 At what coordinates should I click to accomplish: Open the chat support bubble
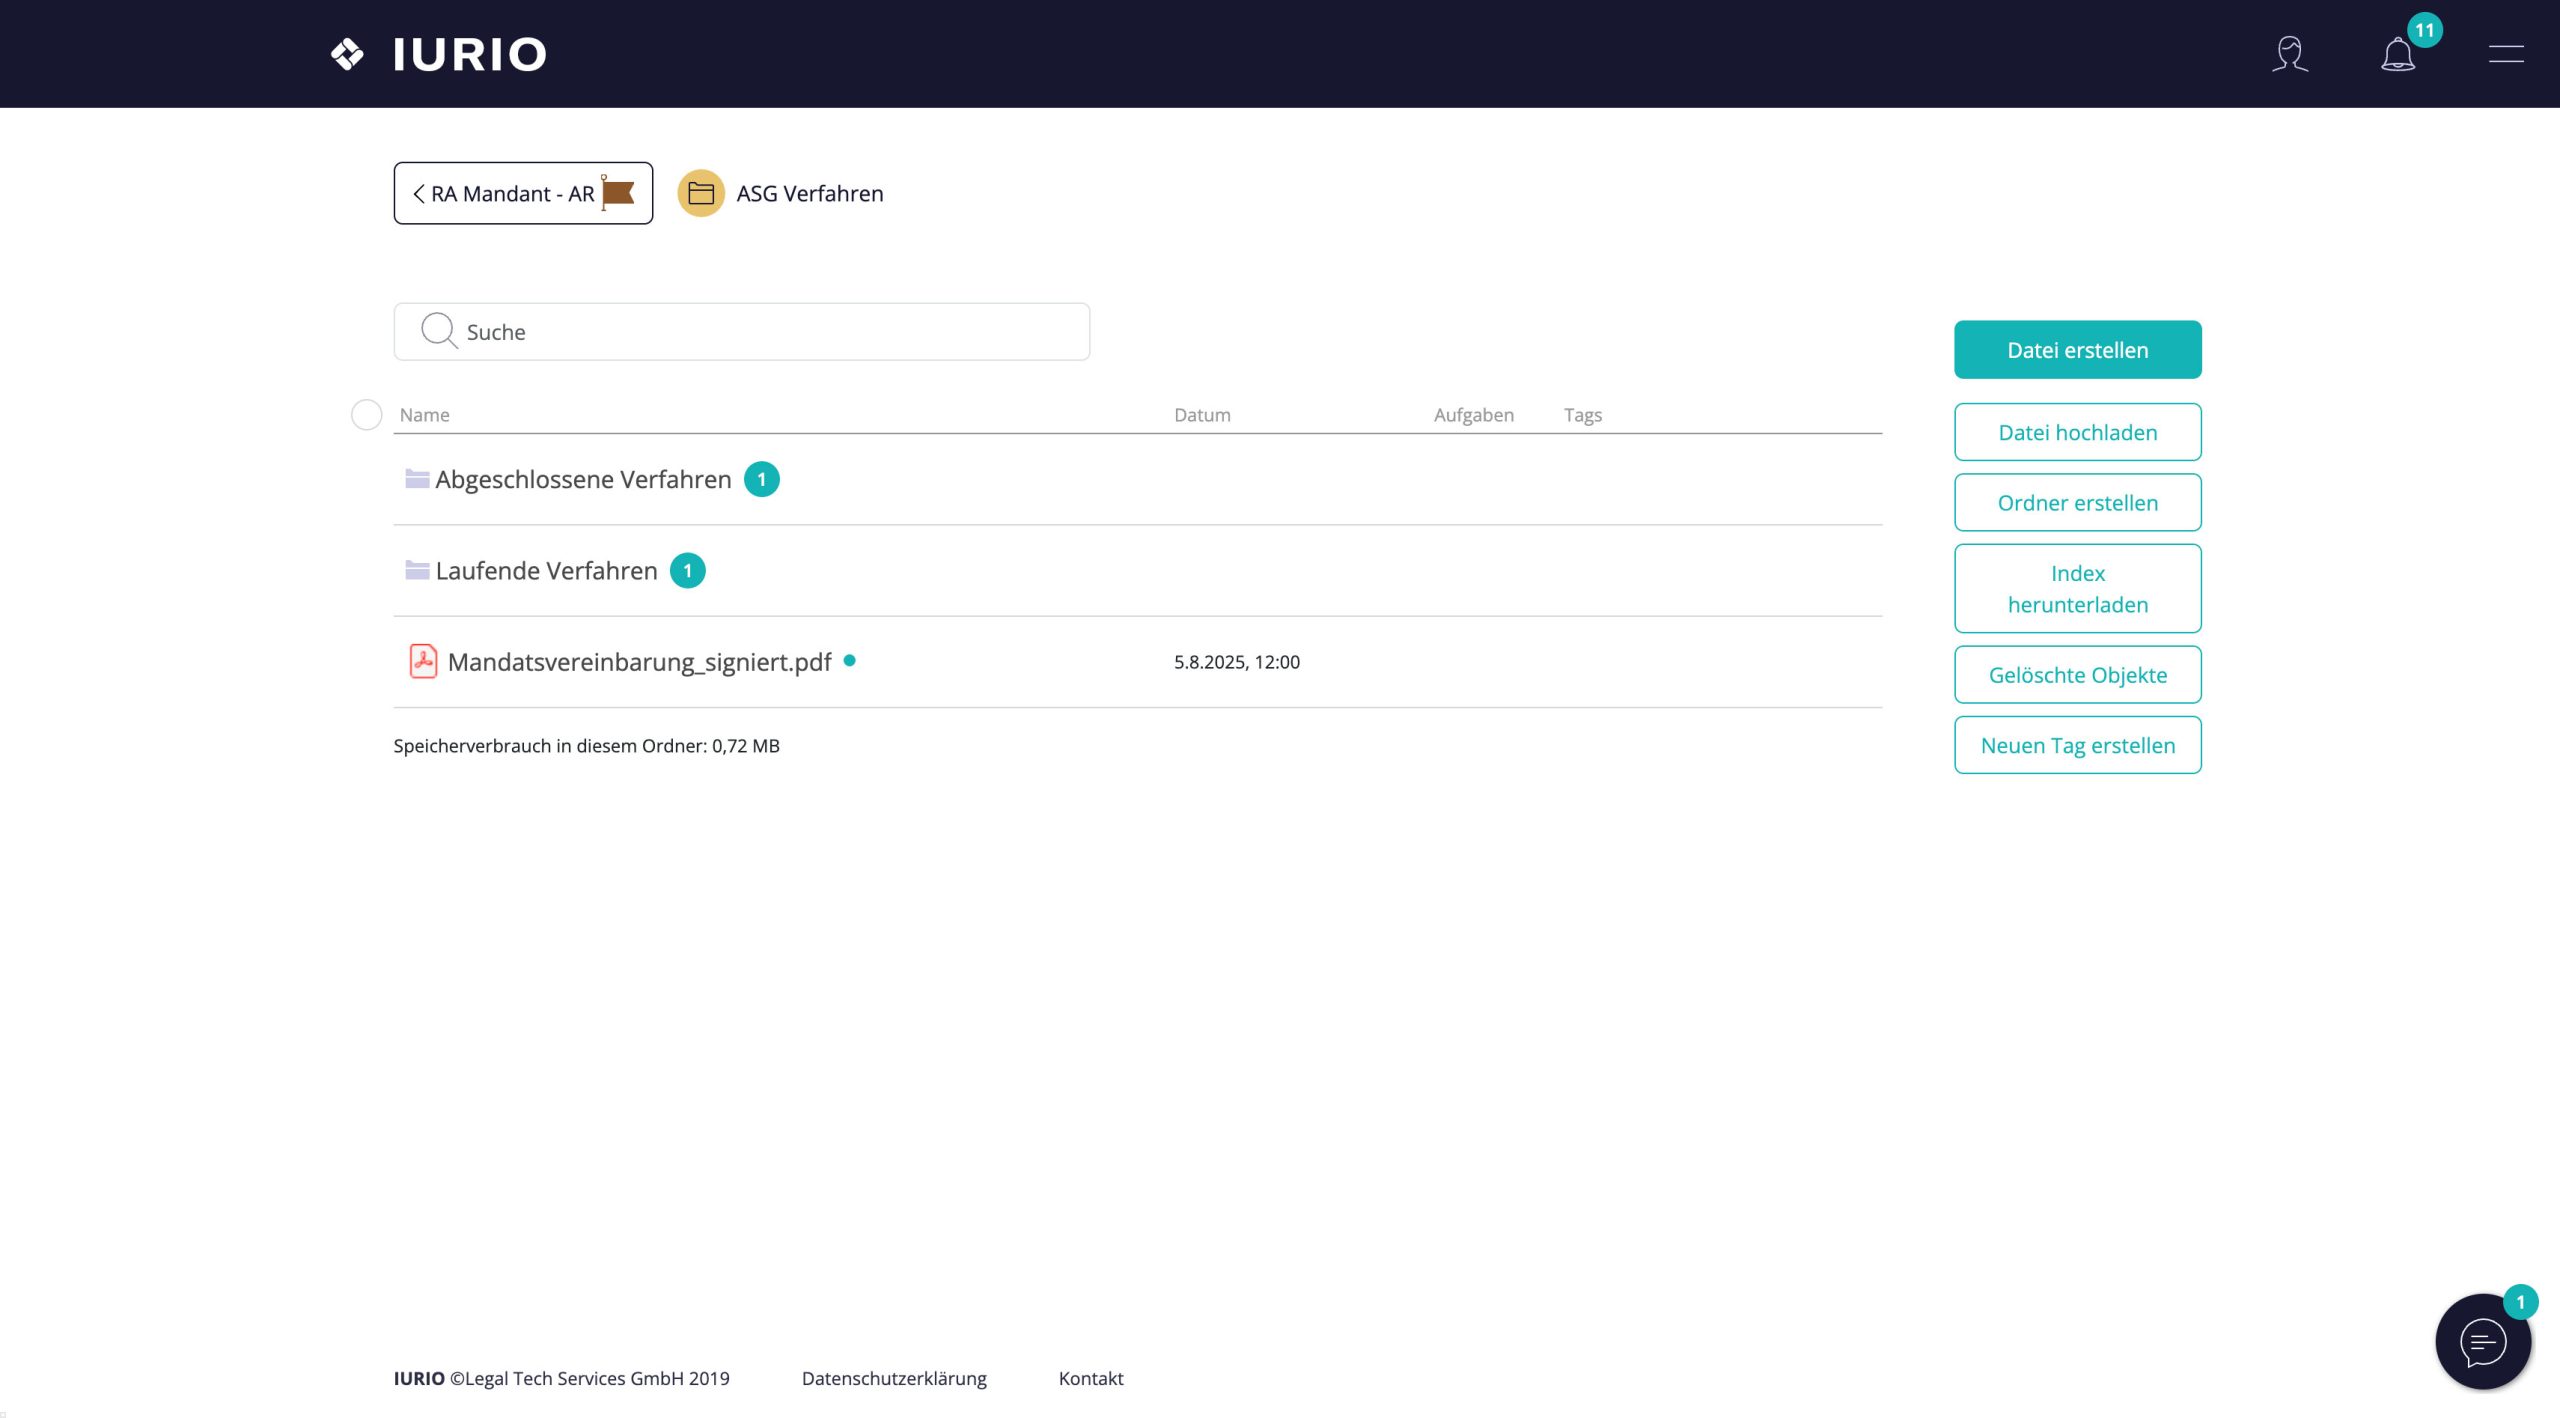tap(2482, 1341)
